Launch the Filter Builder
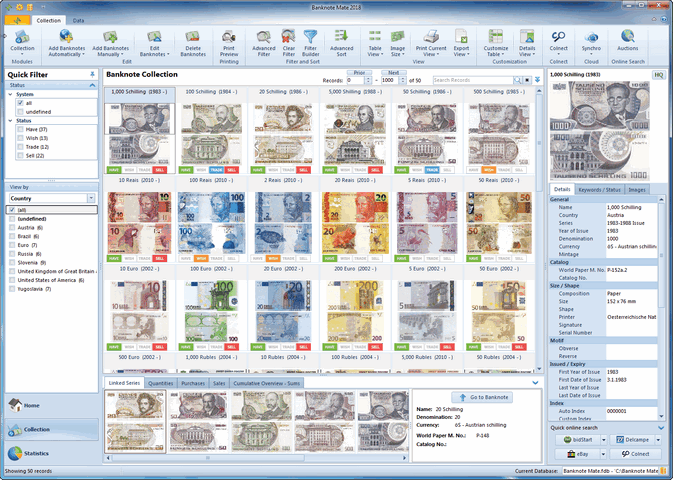Image resolution: width=673 pixels, height=480 pixels. point(311,42)
